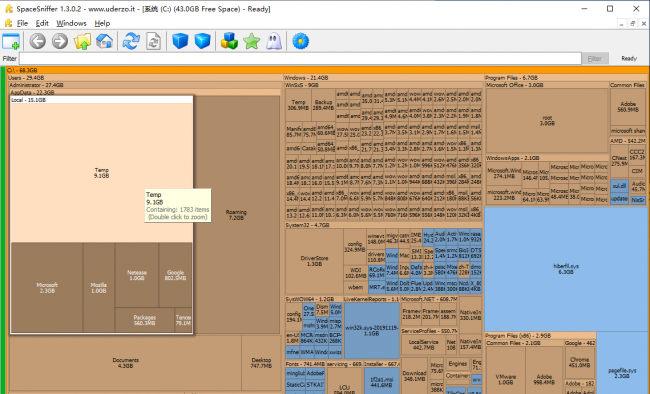Select the root 3.0GB block
The image size is (650, 394).
coord(547,121)
